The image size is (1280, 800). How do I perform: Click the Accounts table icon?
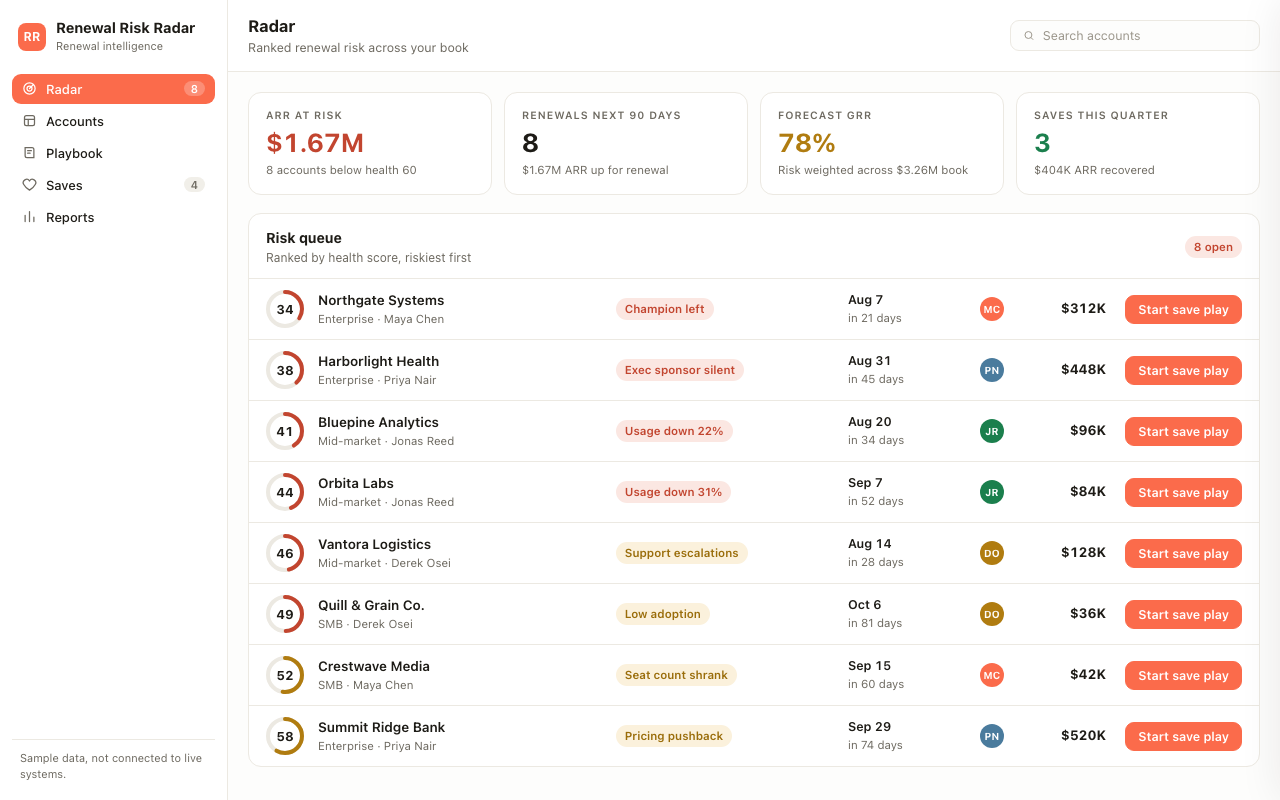[30, 121]
